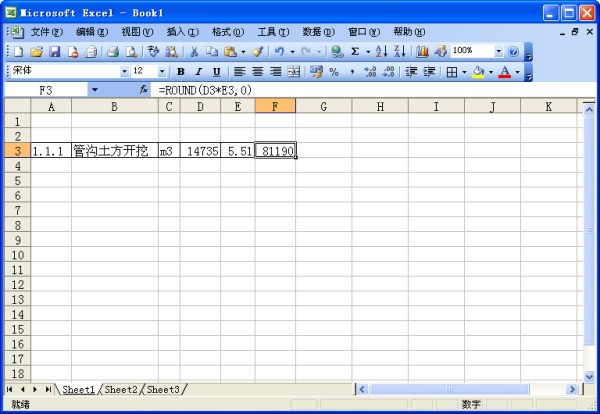Open the zoom percentage dropdown
The image size is (600, 414).
click(498, 51)
